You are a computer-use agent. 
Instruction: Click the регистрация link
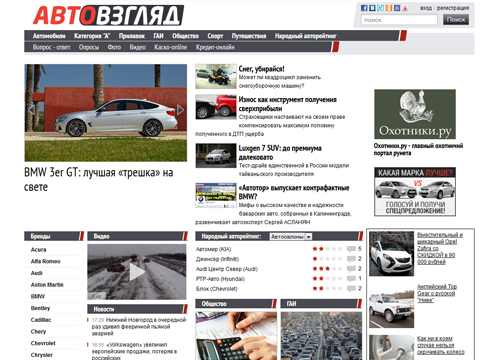click(453, 8)
